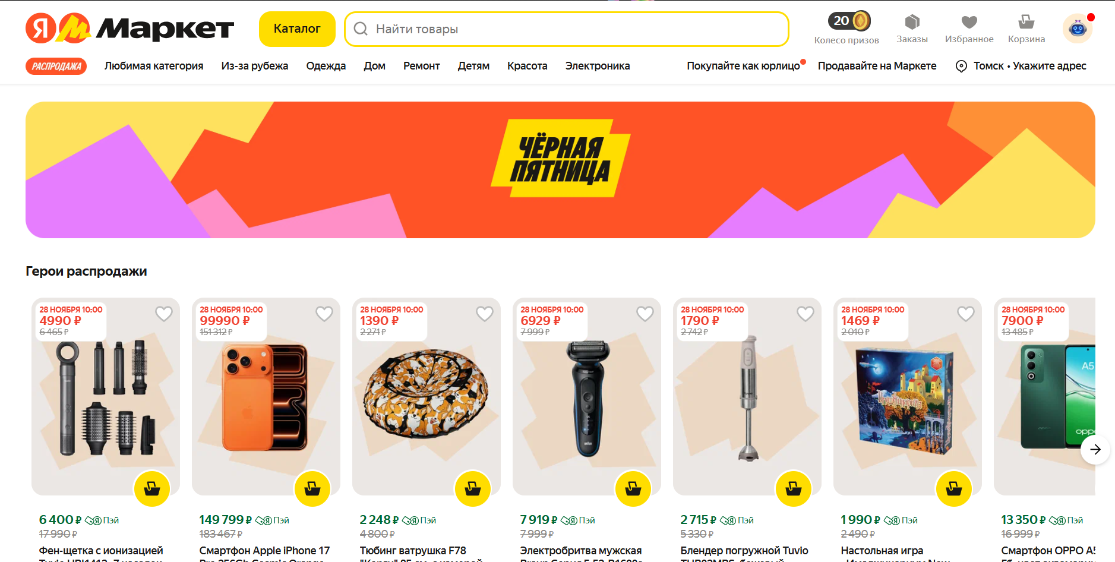The width and height of the screenshot is (1115, 562).
Task: Click the Распродажа sale badge
Action: [x=56, y=66]
